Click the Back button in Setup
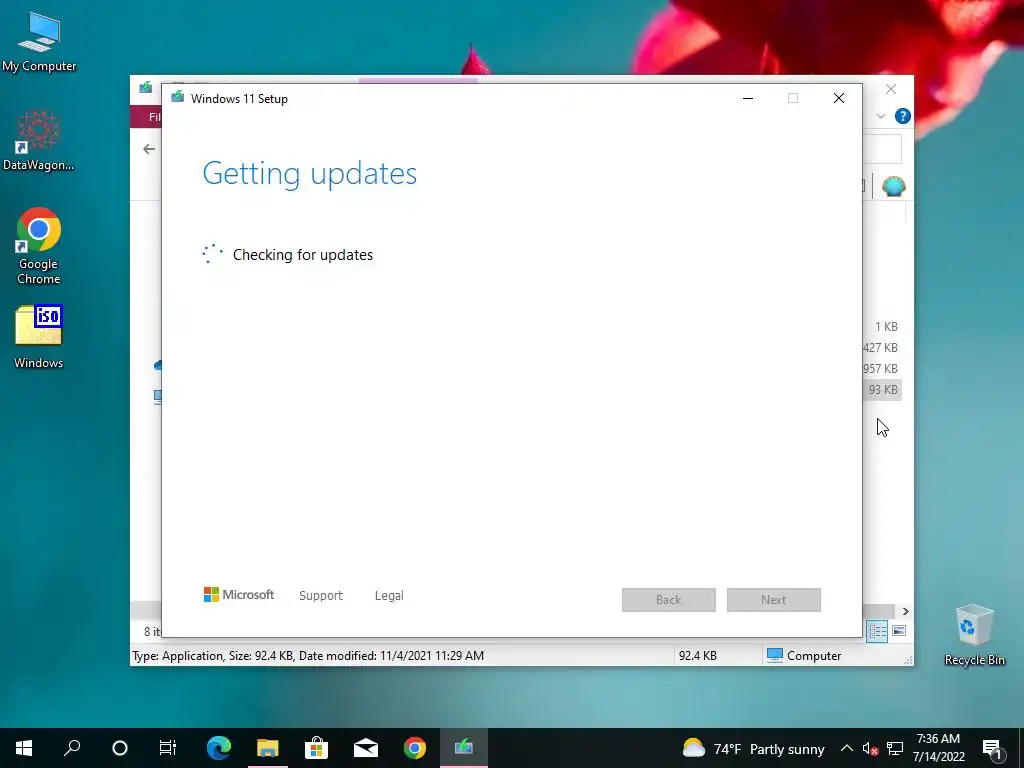This screenshot has height=768, width=1024. 669,600
